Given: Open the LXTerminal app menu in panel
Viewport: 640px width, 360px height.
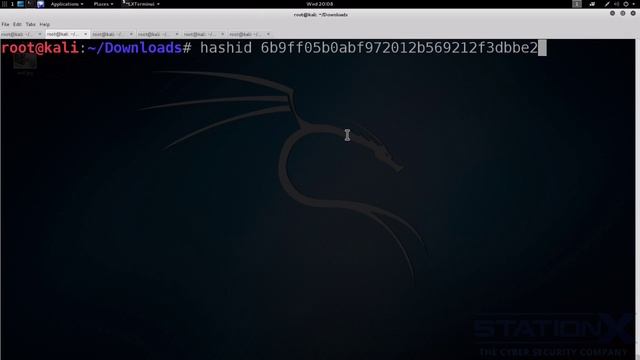Looking at the screenshot, I should coord(141,4).
